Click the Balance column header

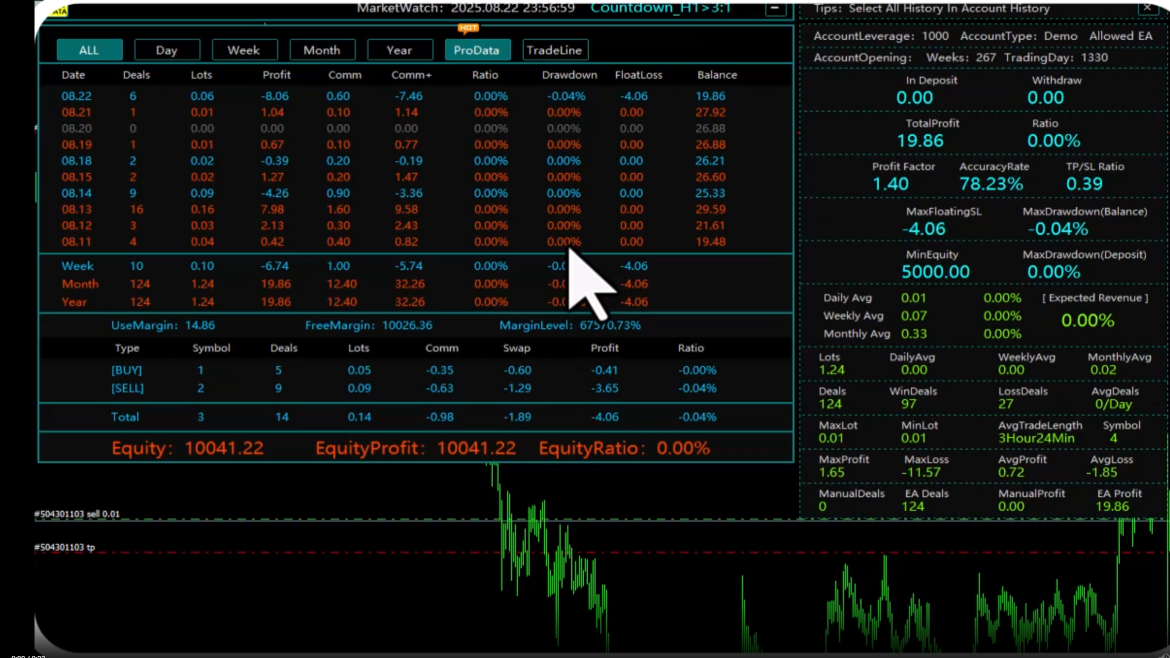(x=717, y=75)
